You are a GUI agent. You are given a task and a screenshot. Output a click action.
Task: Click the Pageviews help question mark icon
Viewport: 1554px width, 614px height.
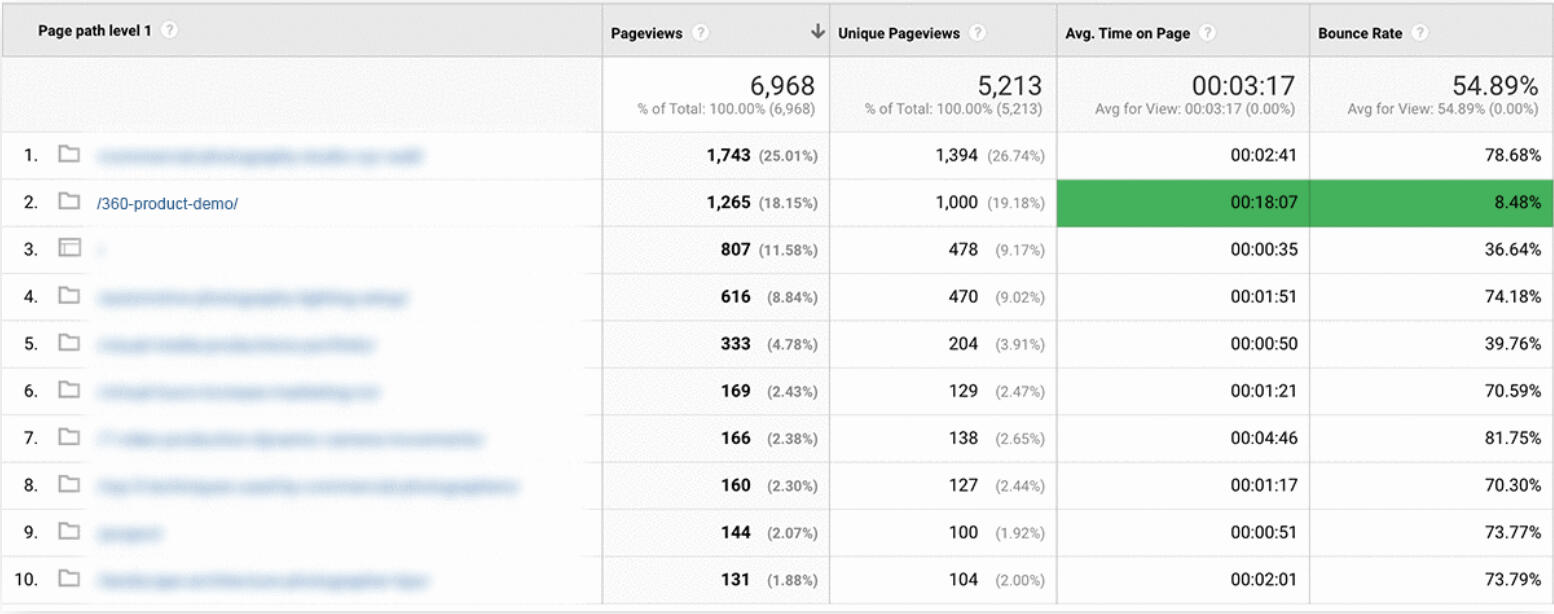click(x=701, y=33)
